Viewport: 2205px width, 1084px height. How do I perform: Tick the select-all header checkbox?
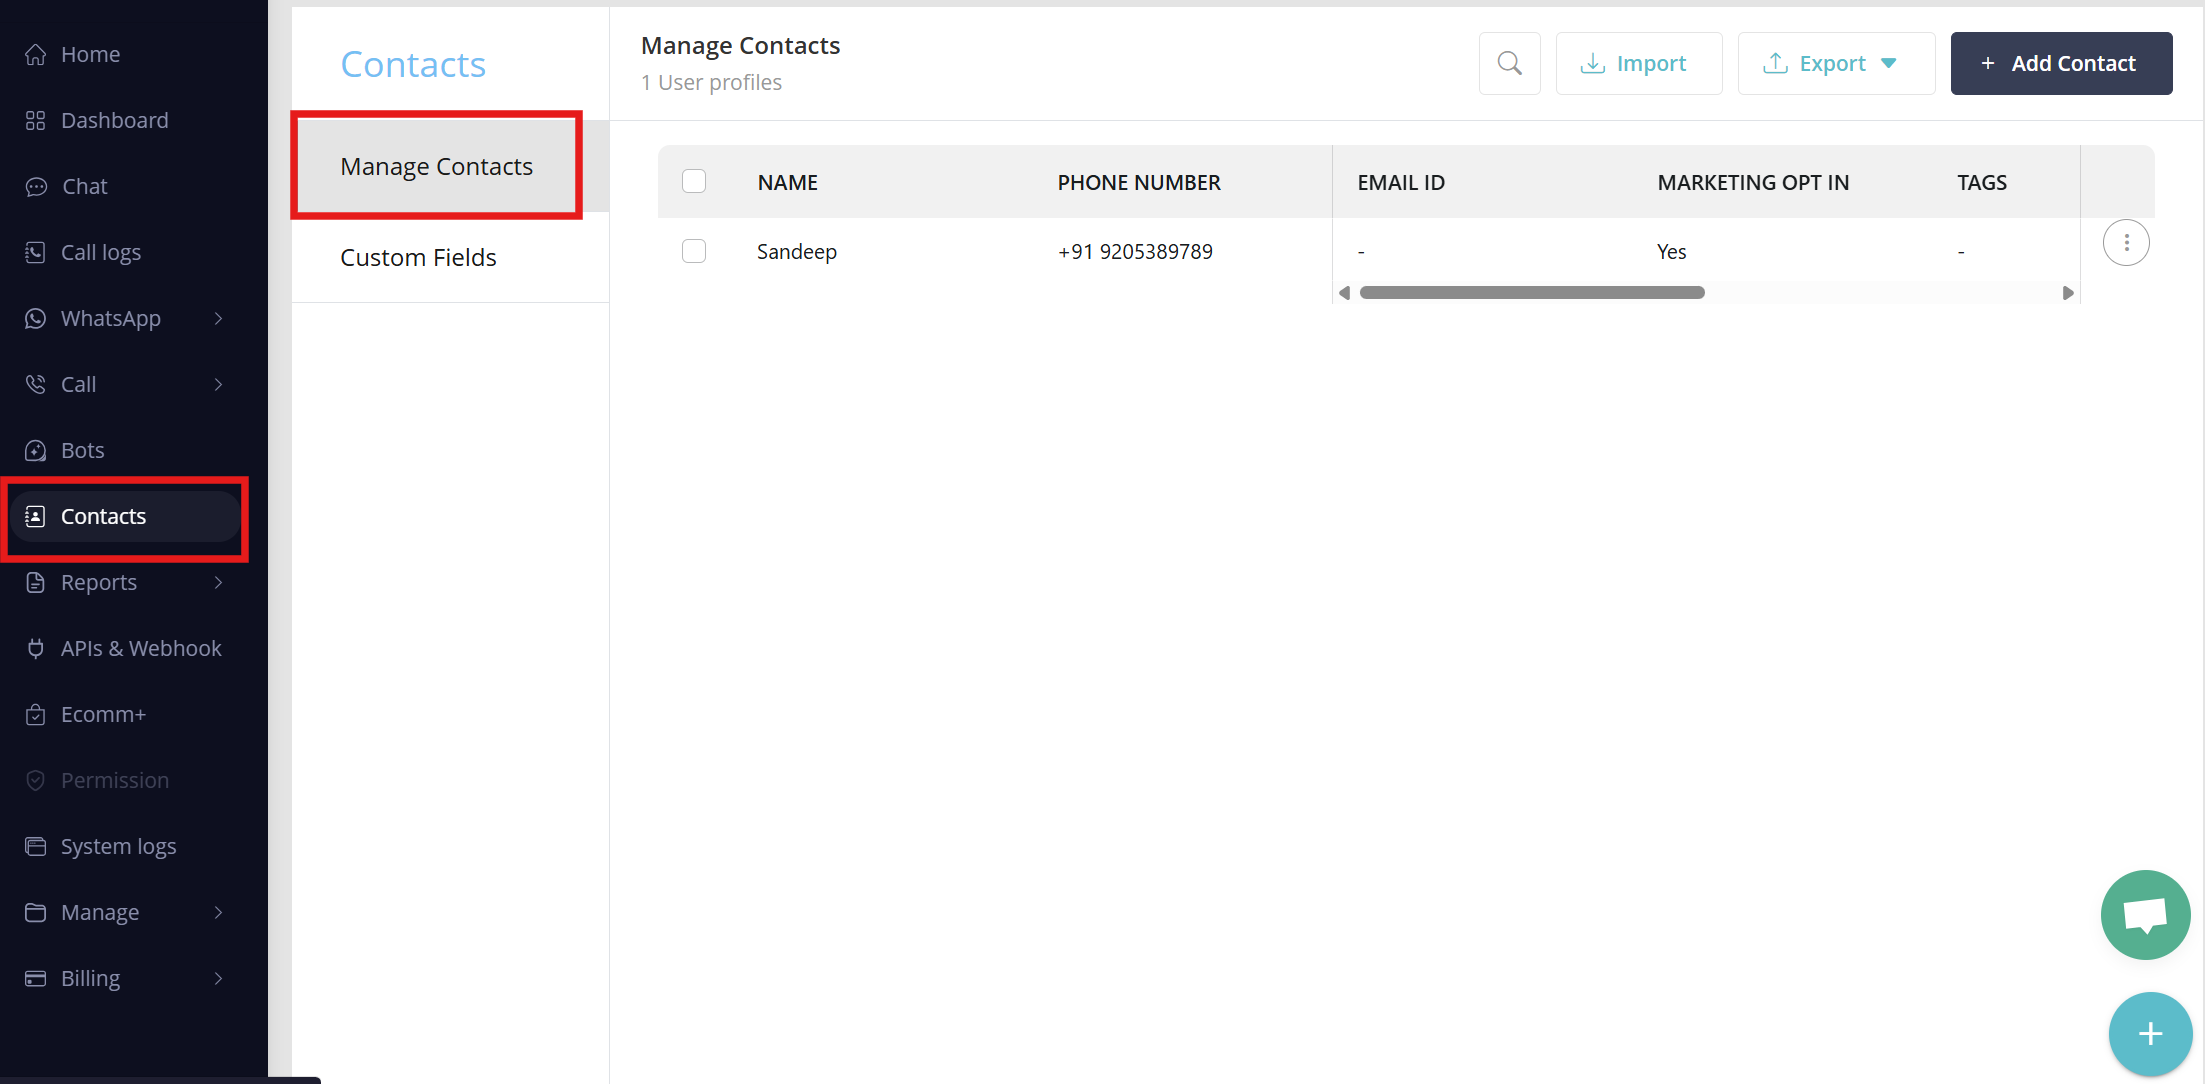pos(694,181)
